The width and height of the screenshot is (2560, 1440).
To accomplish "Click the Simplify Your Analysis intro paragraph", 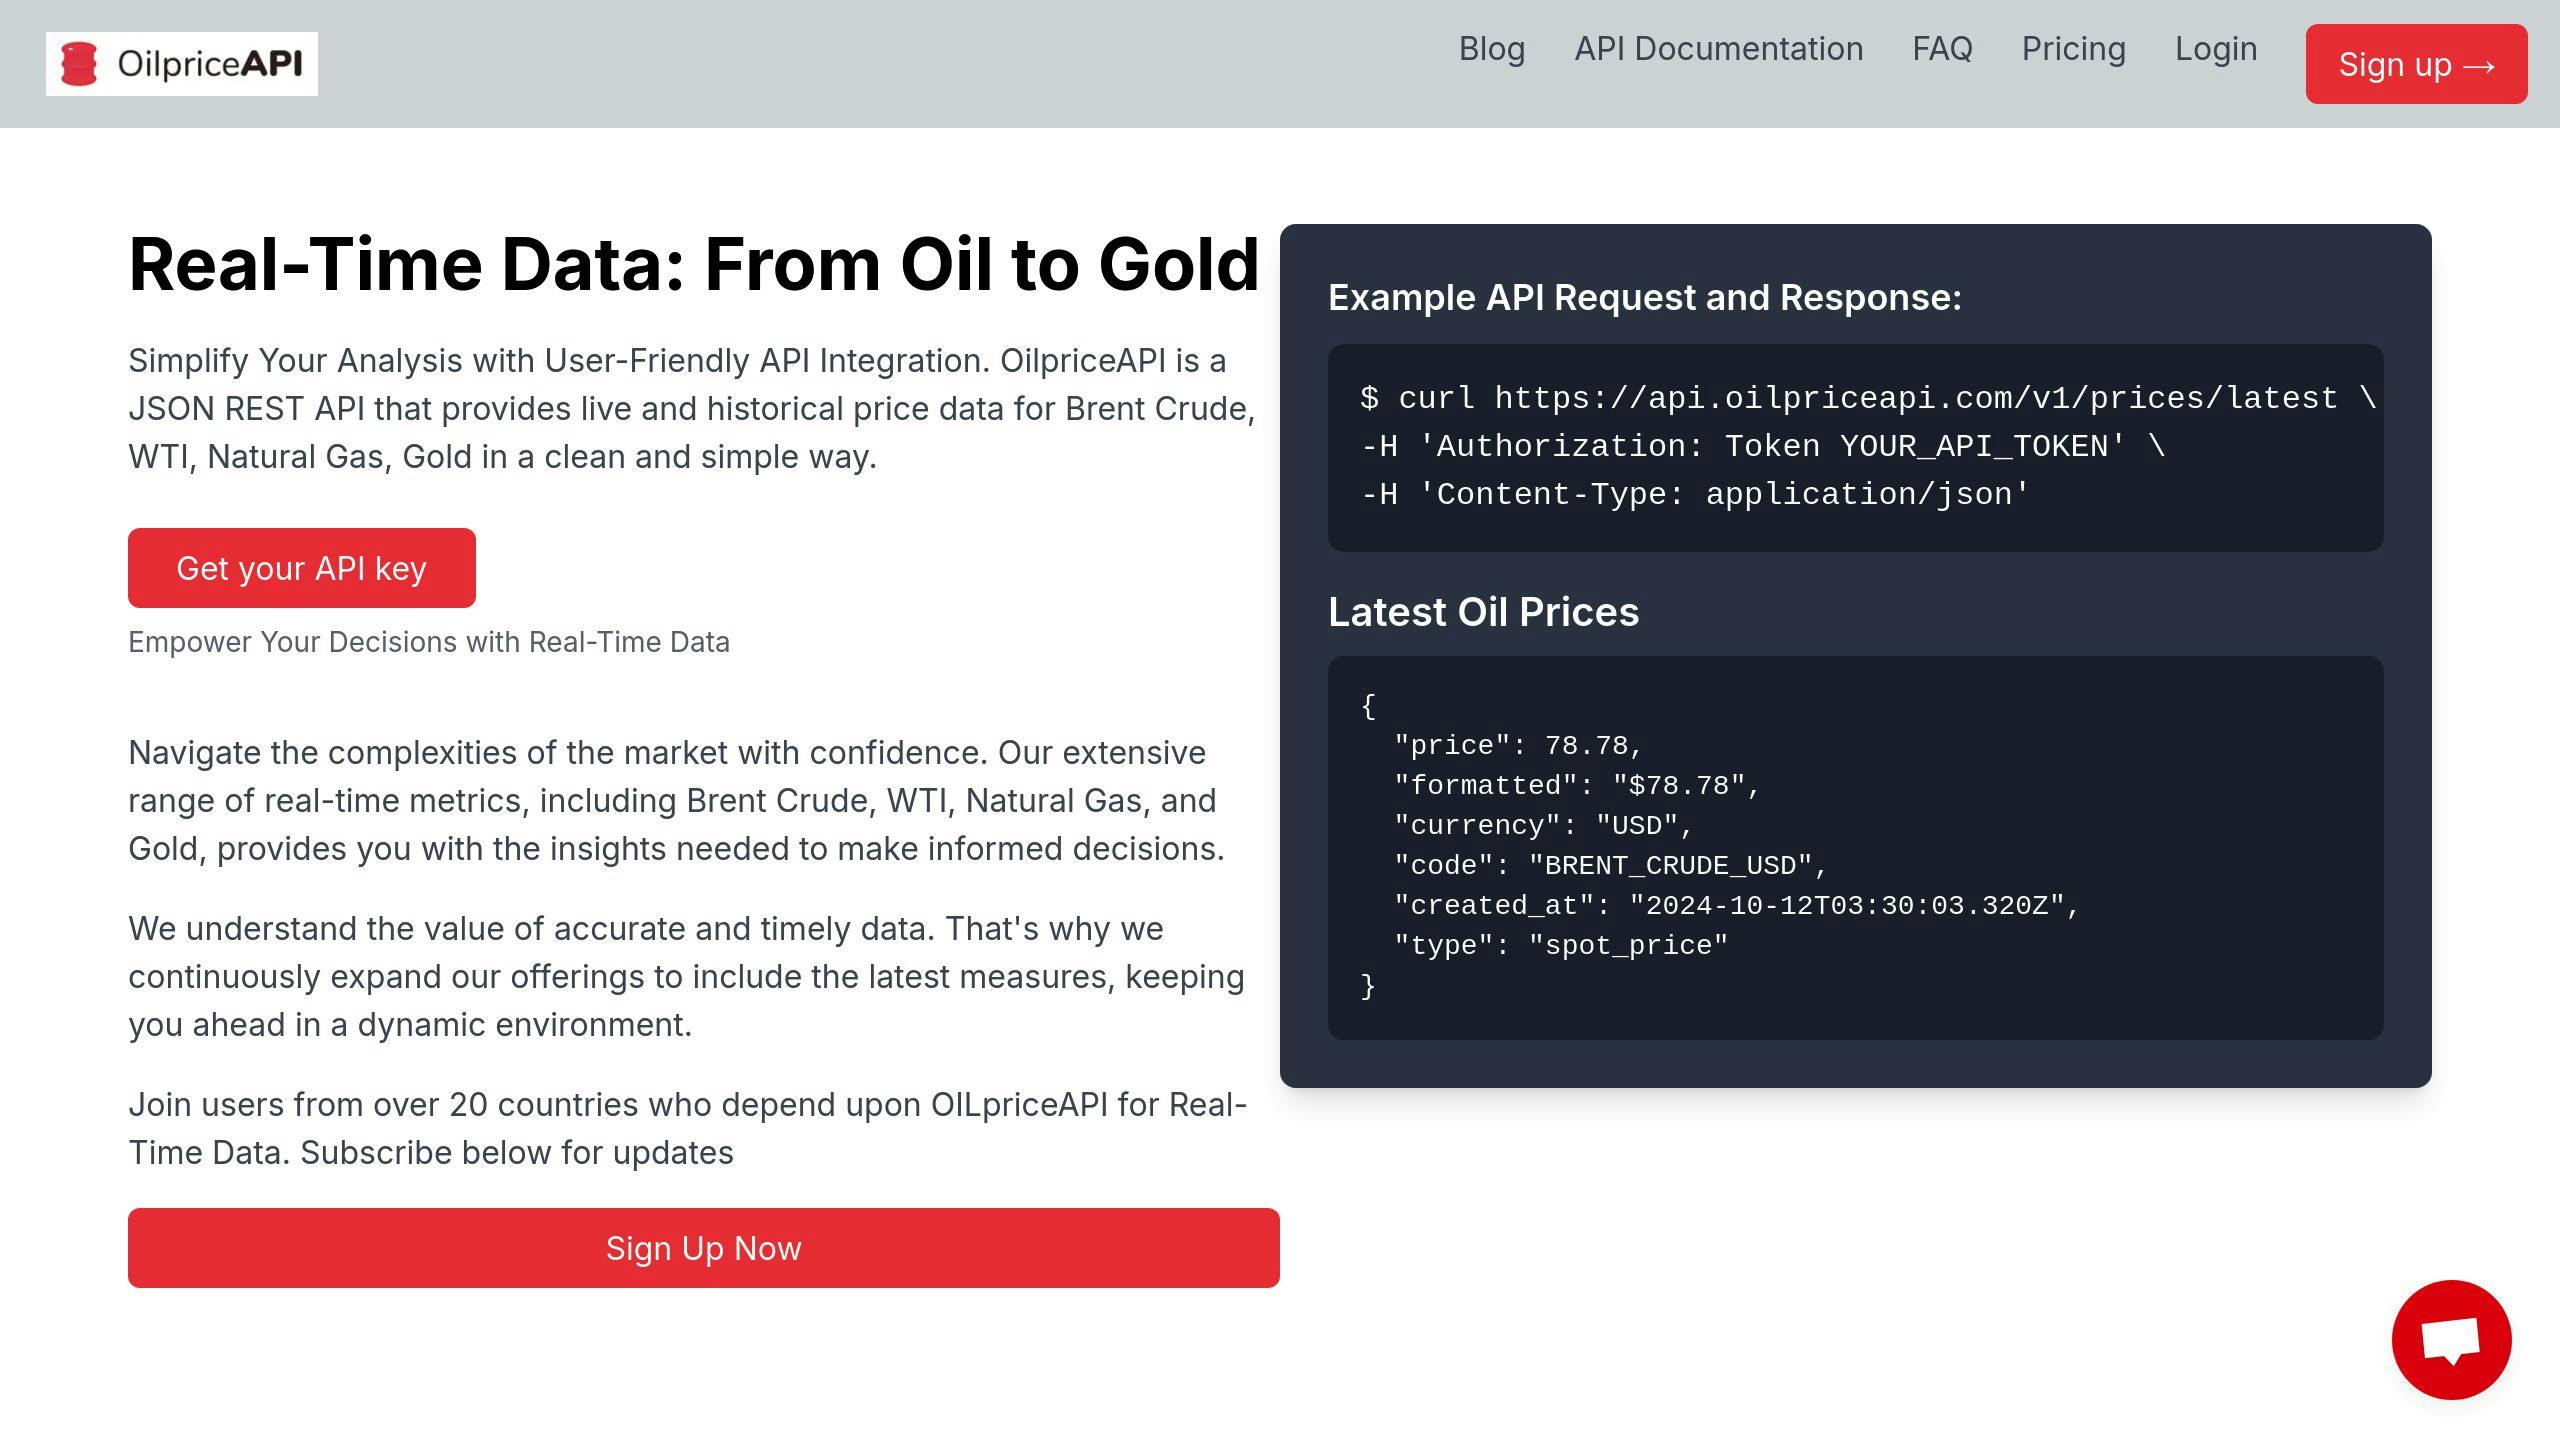I will (692, 408).
